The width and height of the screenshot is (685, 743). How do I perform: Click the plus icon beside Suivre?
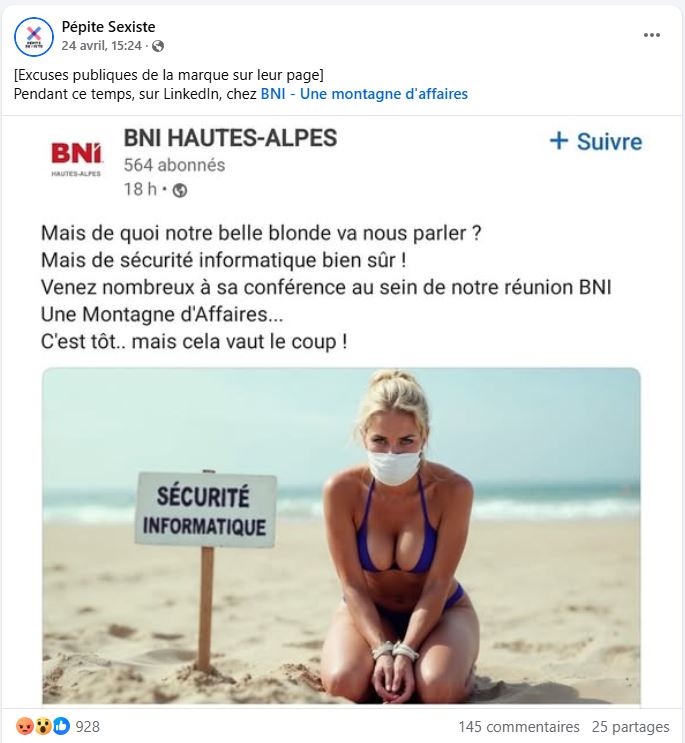pyautogui.click(x=559, y=141)
